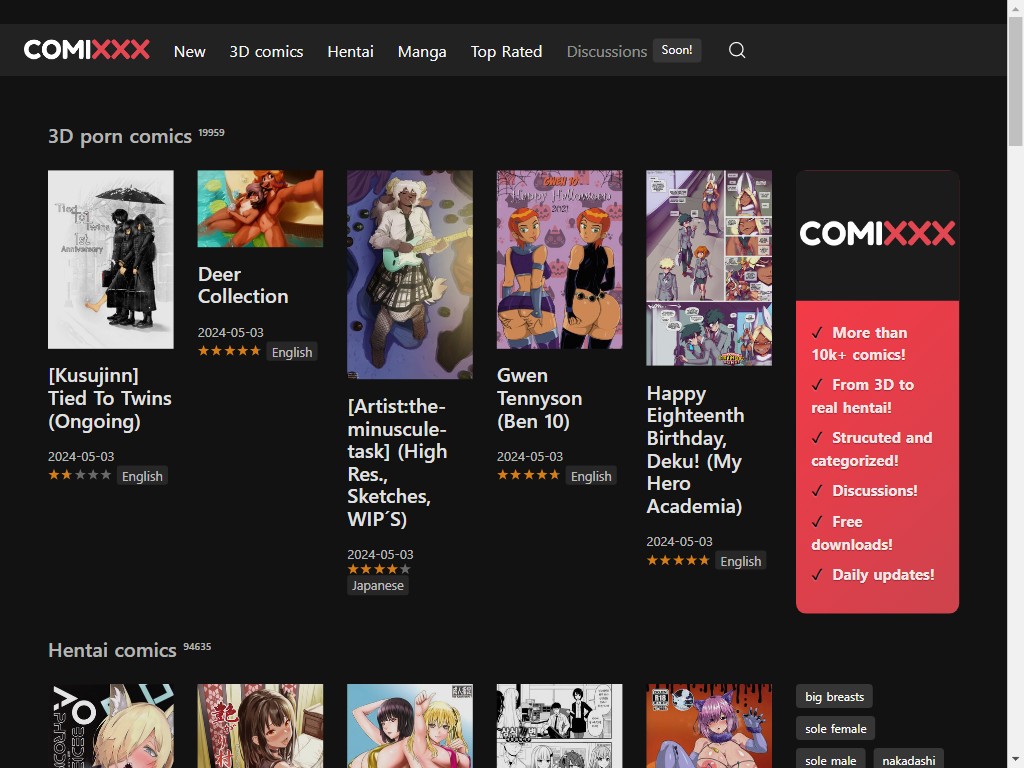Click the English badge under Deer Collection

coord(292,352)
